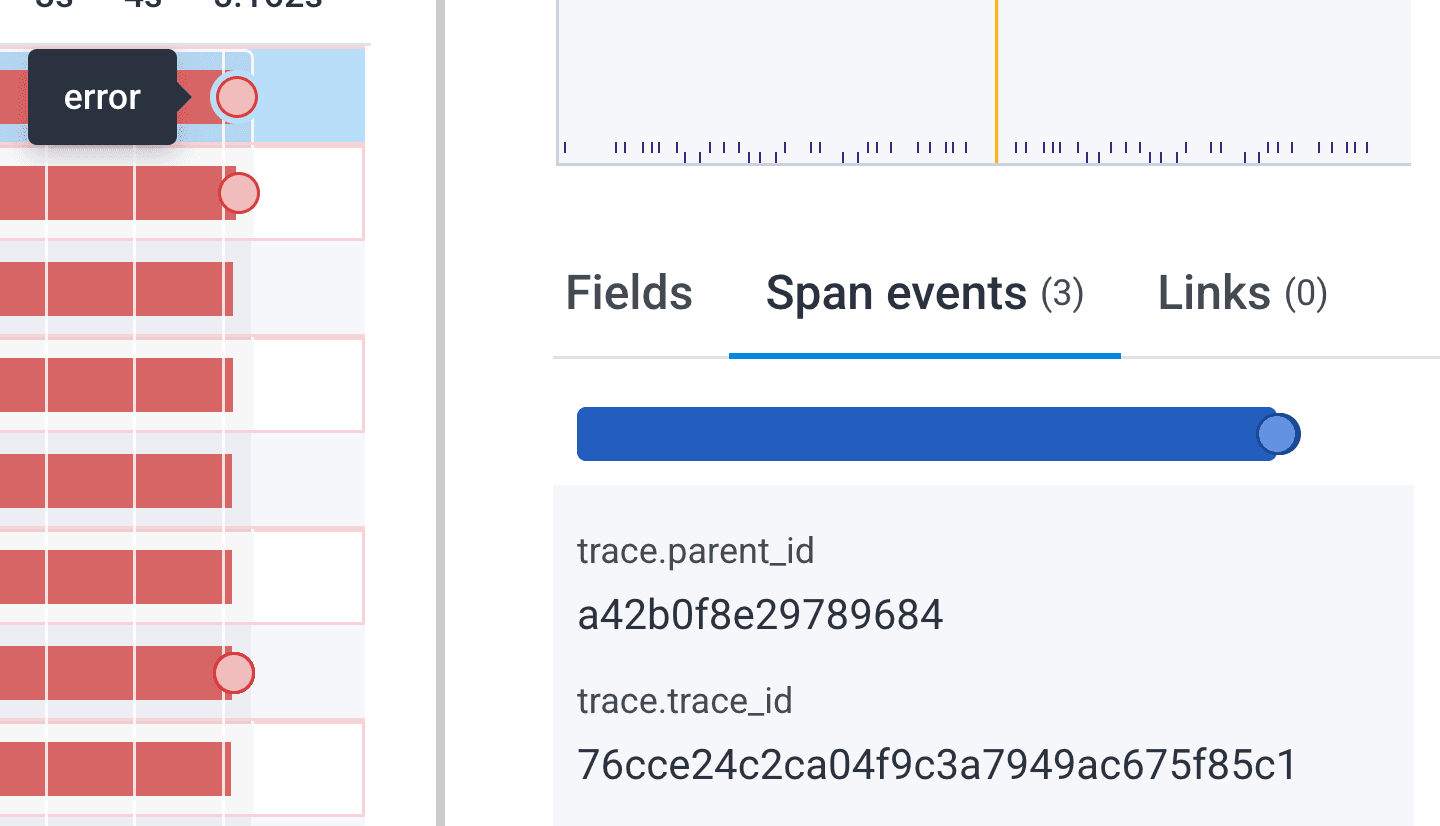
Task: Select the error indicator on the second span row
Action: coord(238,193)
